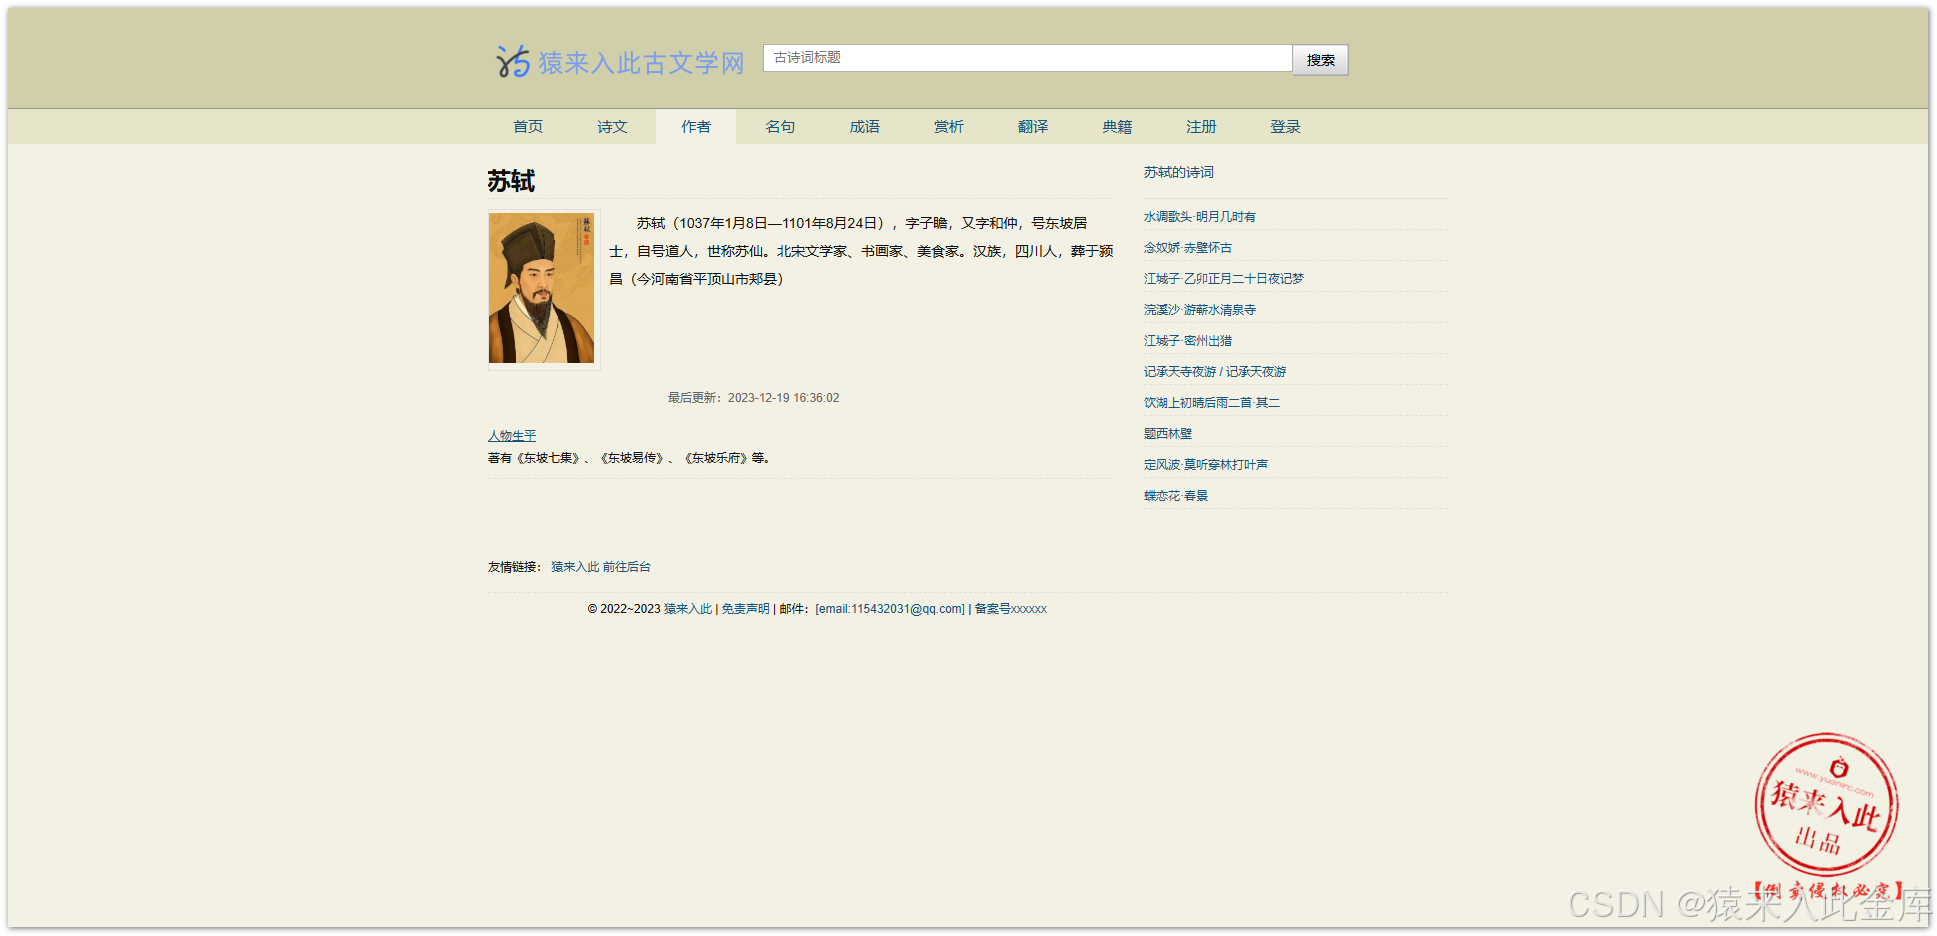Open footer 猿来入此 copyright link
Image resolution: width=1937 pixels, height=936 pixels.
tap(688, 609)
